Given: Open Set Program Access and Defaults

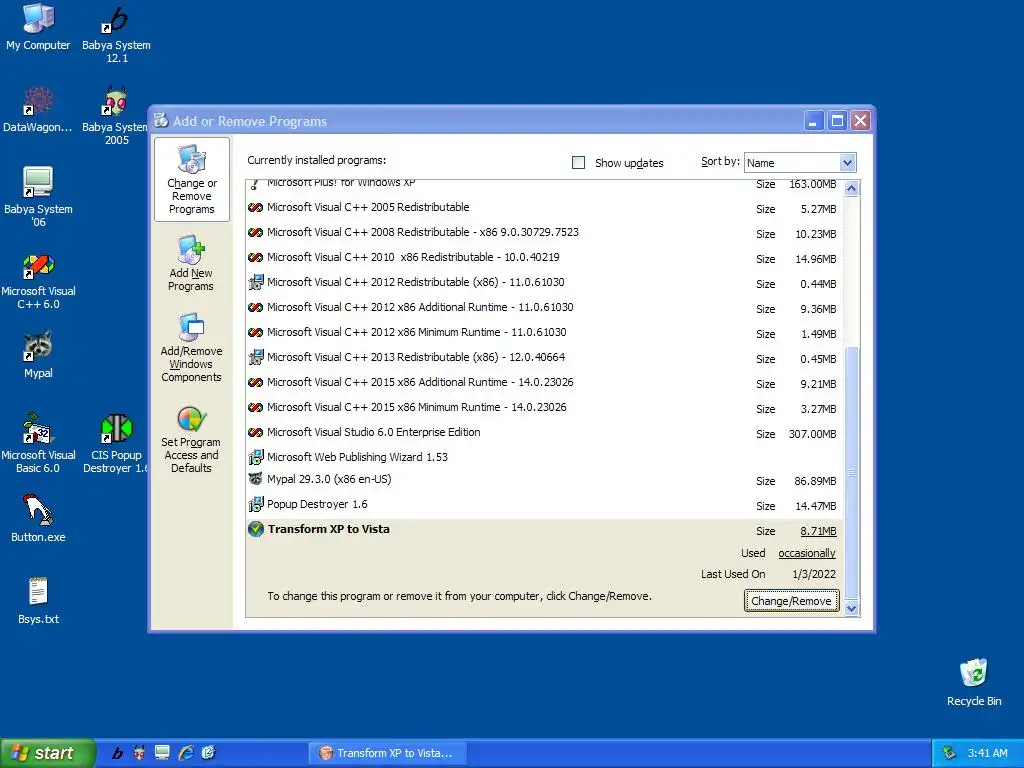Looking at the screenshot, I should click(191, 439).
